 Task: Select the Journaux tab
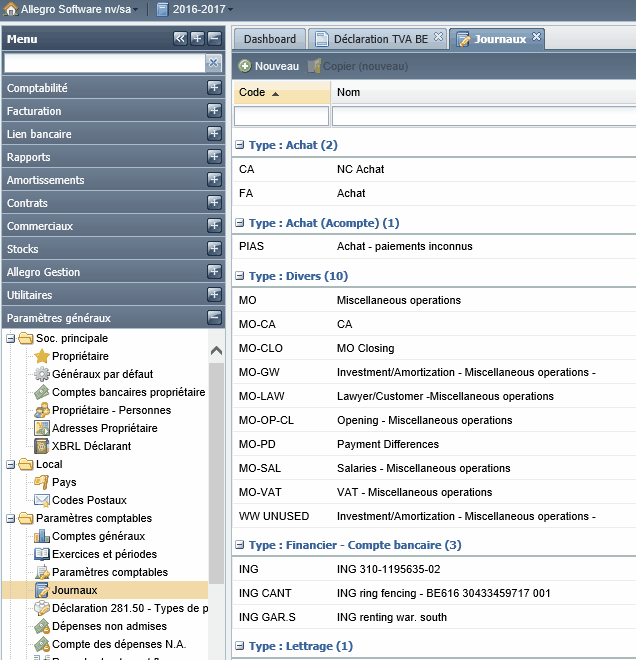497,39
